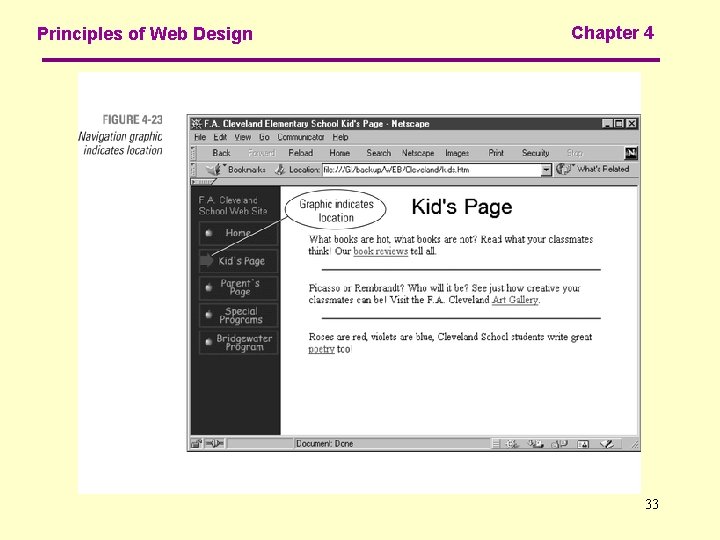Open the Special Programs navigation button
The height and width of the screenshot is (540, 720).
238,315
